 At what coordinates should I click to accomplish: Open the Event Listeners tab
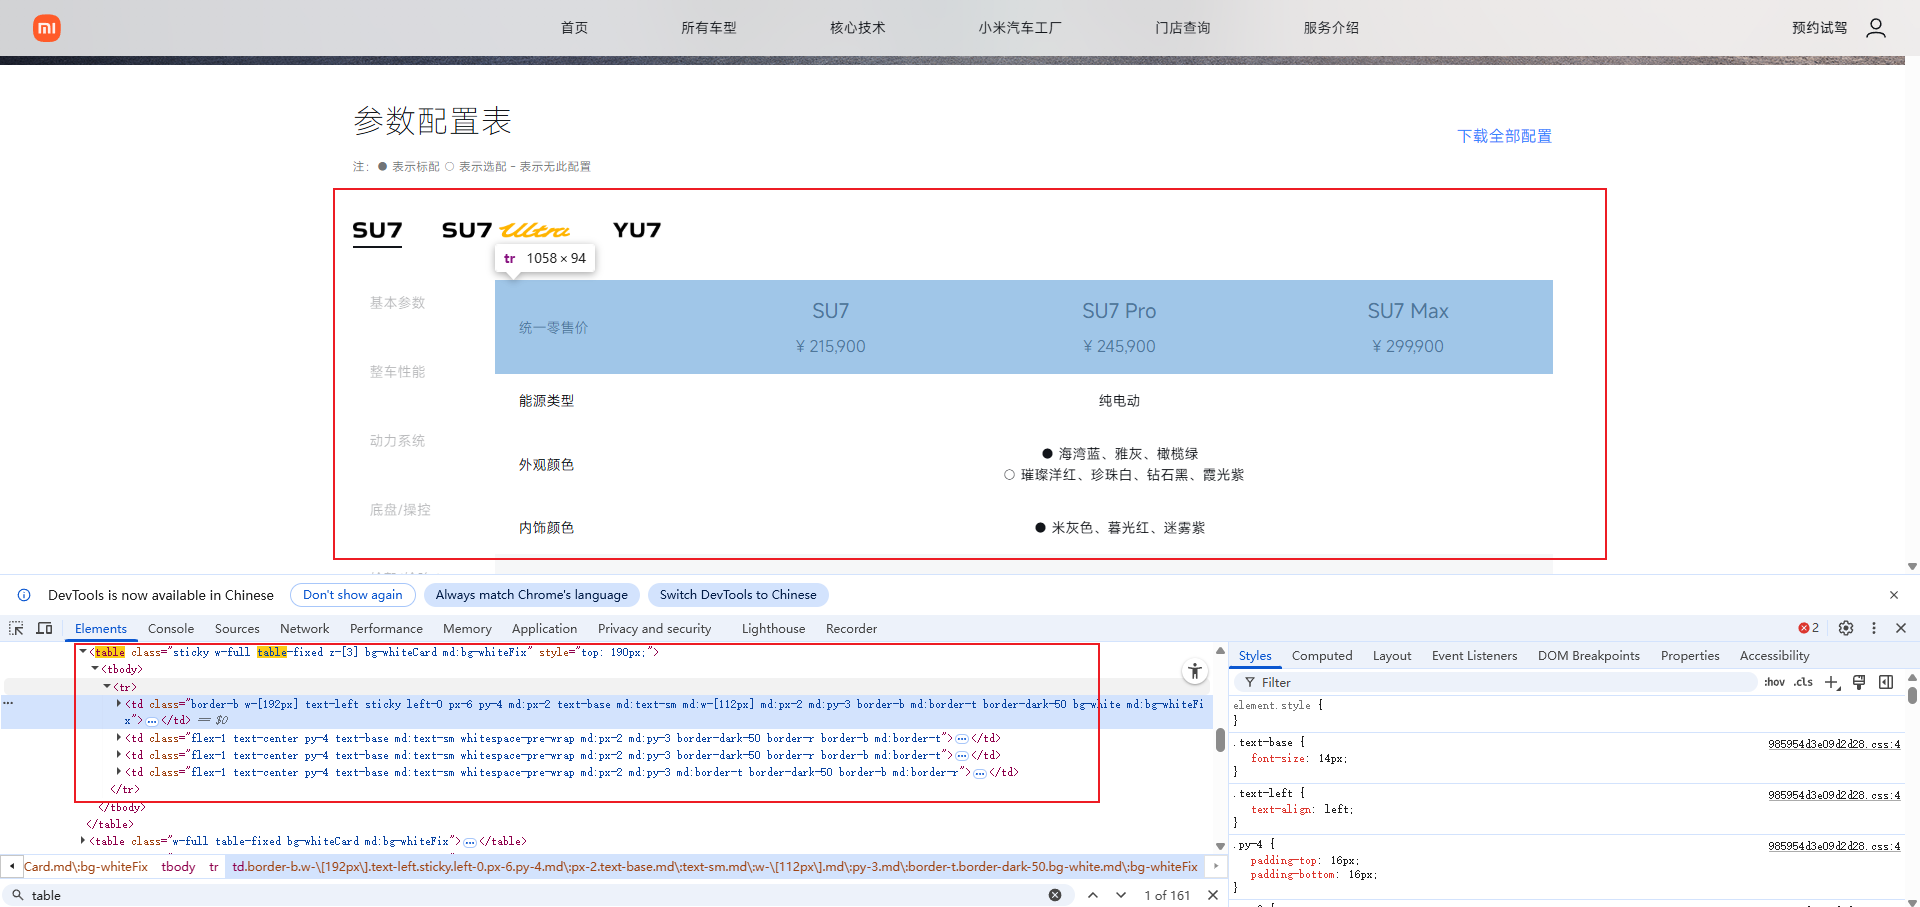pos(1474,656)
